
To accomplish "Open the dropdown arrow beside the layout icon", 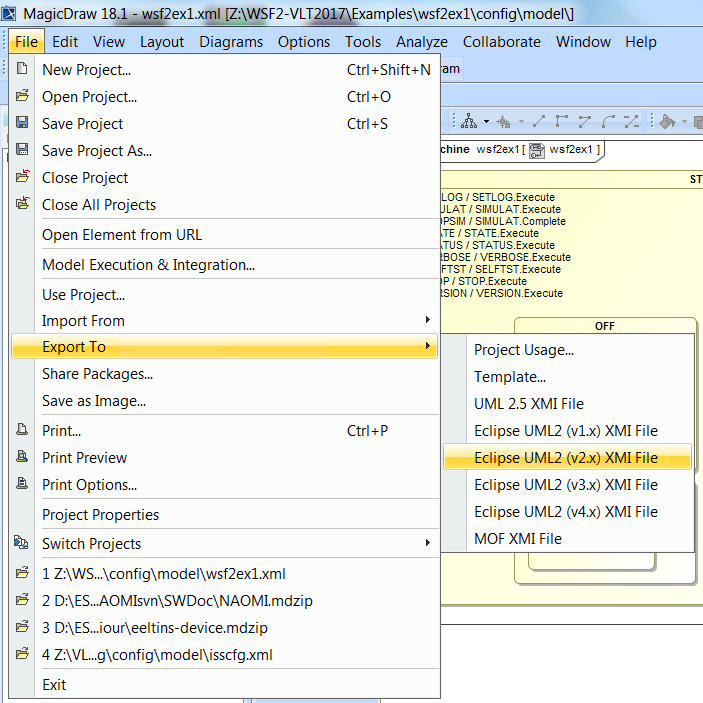I will 486,121.
